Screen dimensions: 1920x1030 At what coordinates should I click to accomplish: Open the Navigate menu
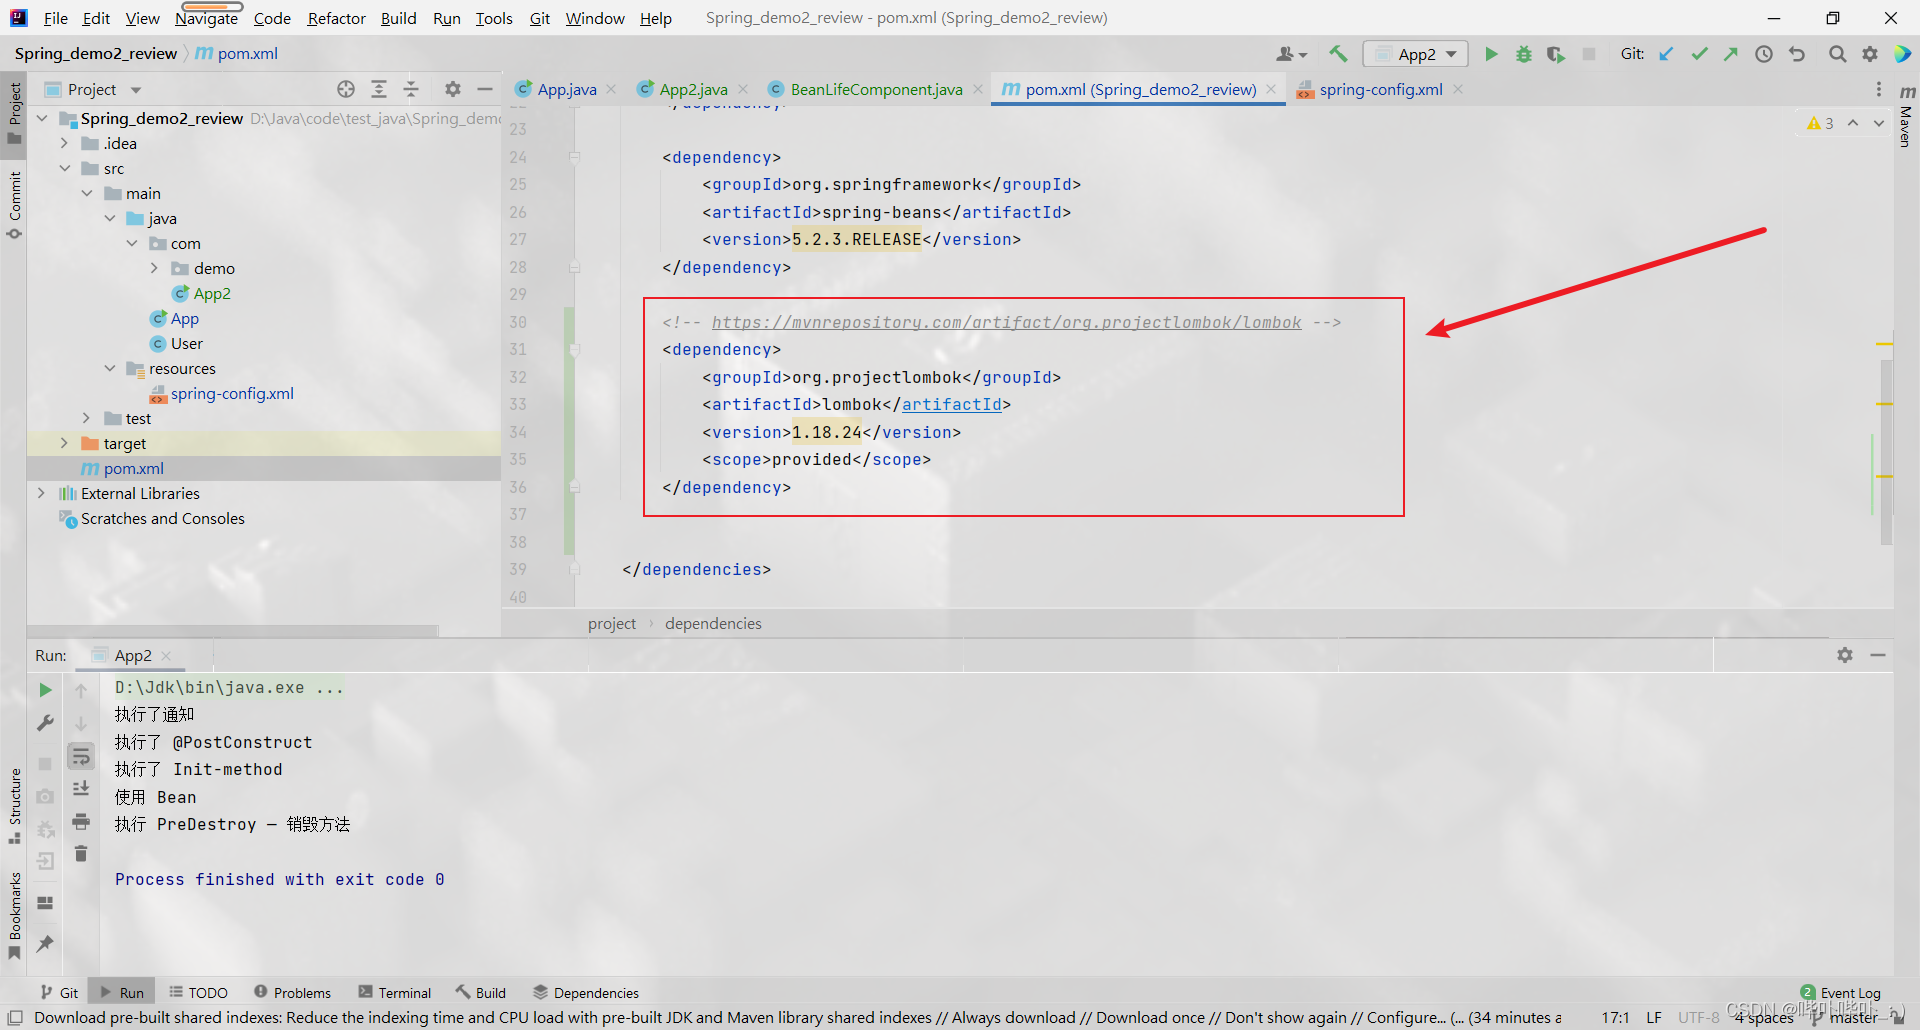coord(206,18)
